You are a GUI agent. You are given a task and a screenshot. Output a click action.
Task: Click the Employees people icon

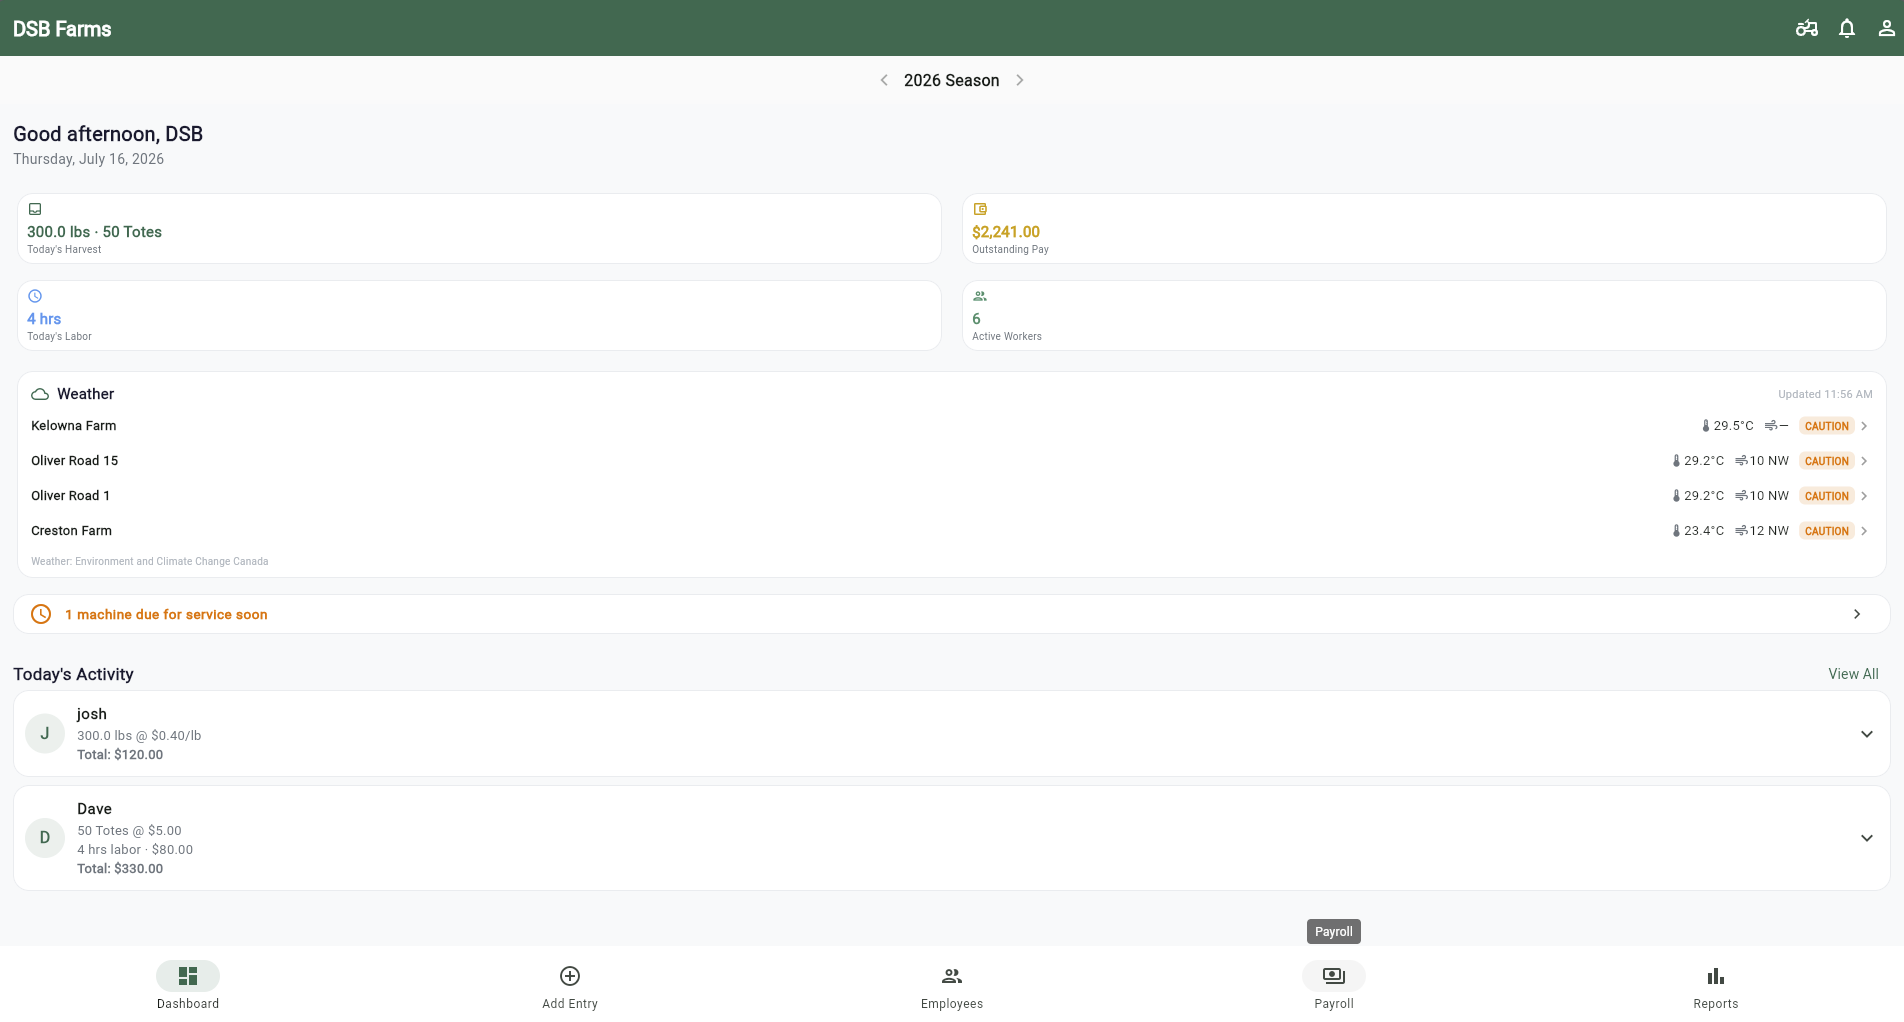(952, 976)
